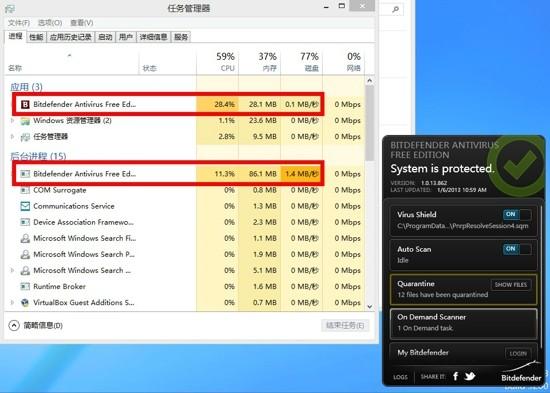
Task: Turn off the Virus Shield switch
Action: [517, 214]
